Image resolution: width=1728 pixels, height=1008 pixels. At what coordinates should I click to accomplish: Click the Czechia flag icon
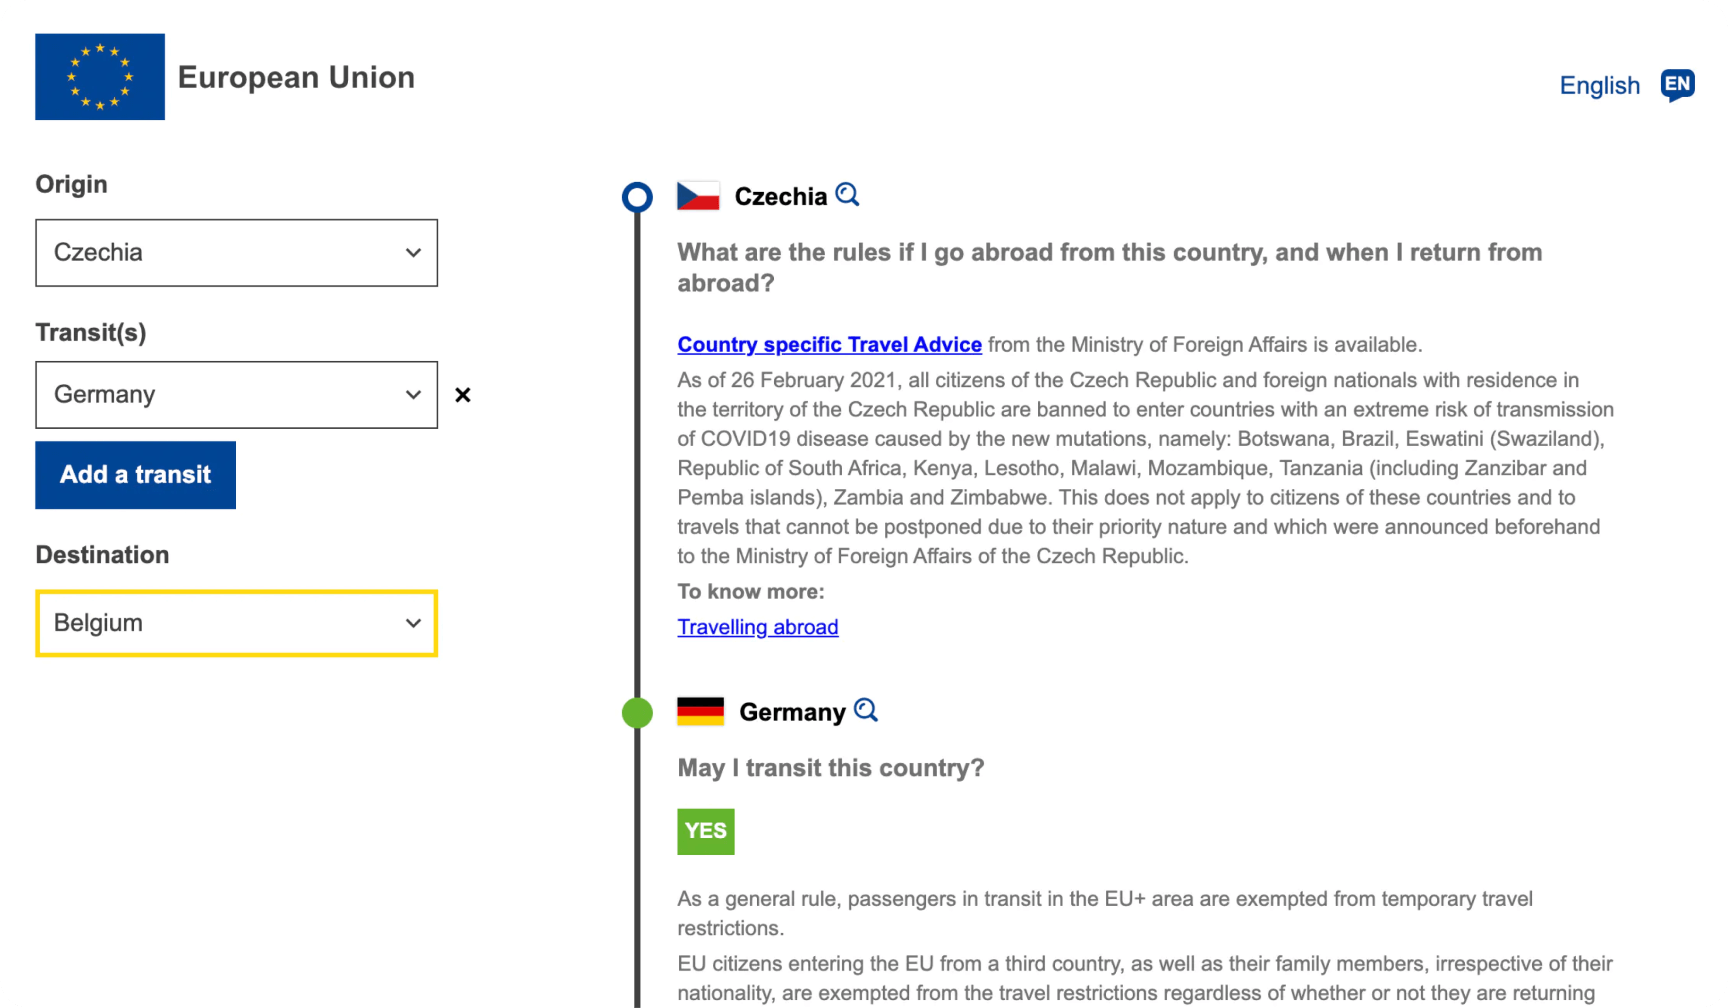(698, 196)
